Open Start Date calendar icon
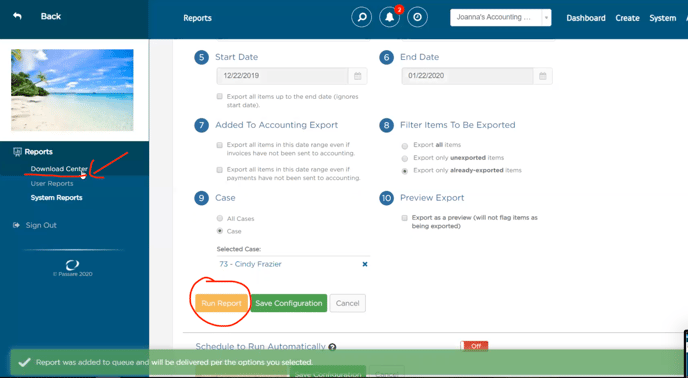This screenshot has height=378, width=688. (358, 76)
